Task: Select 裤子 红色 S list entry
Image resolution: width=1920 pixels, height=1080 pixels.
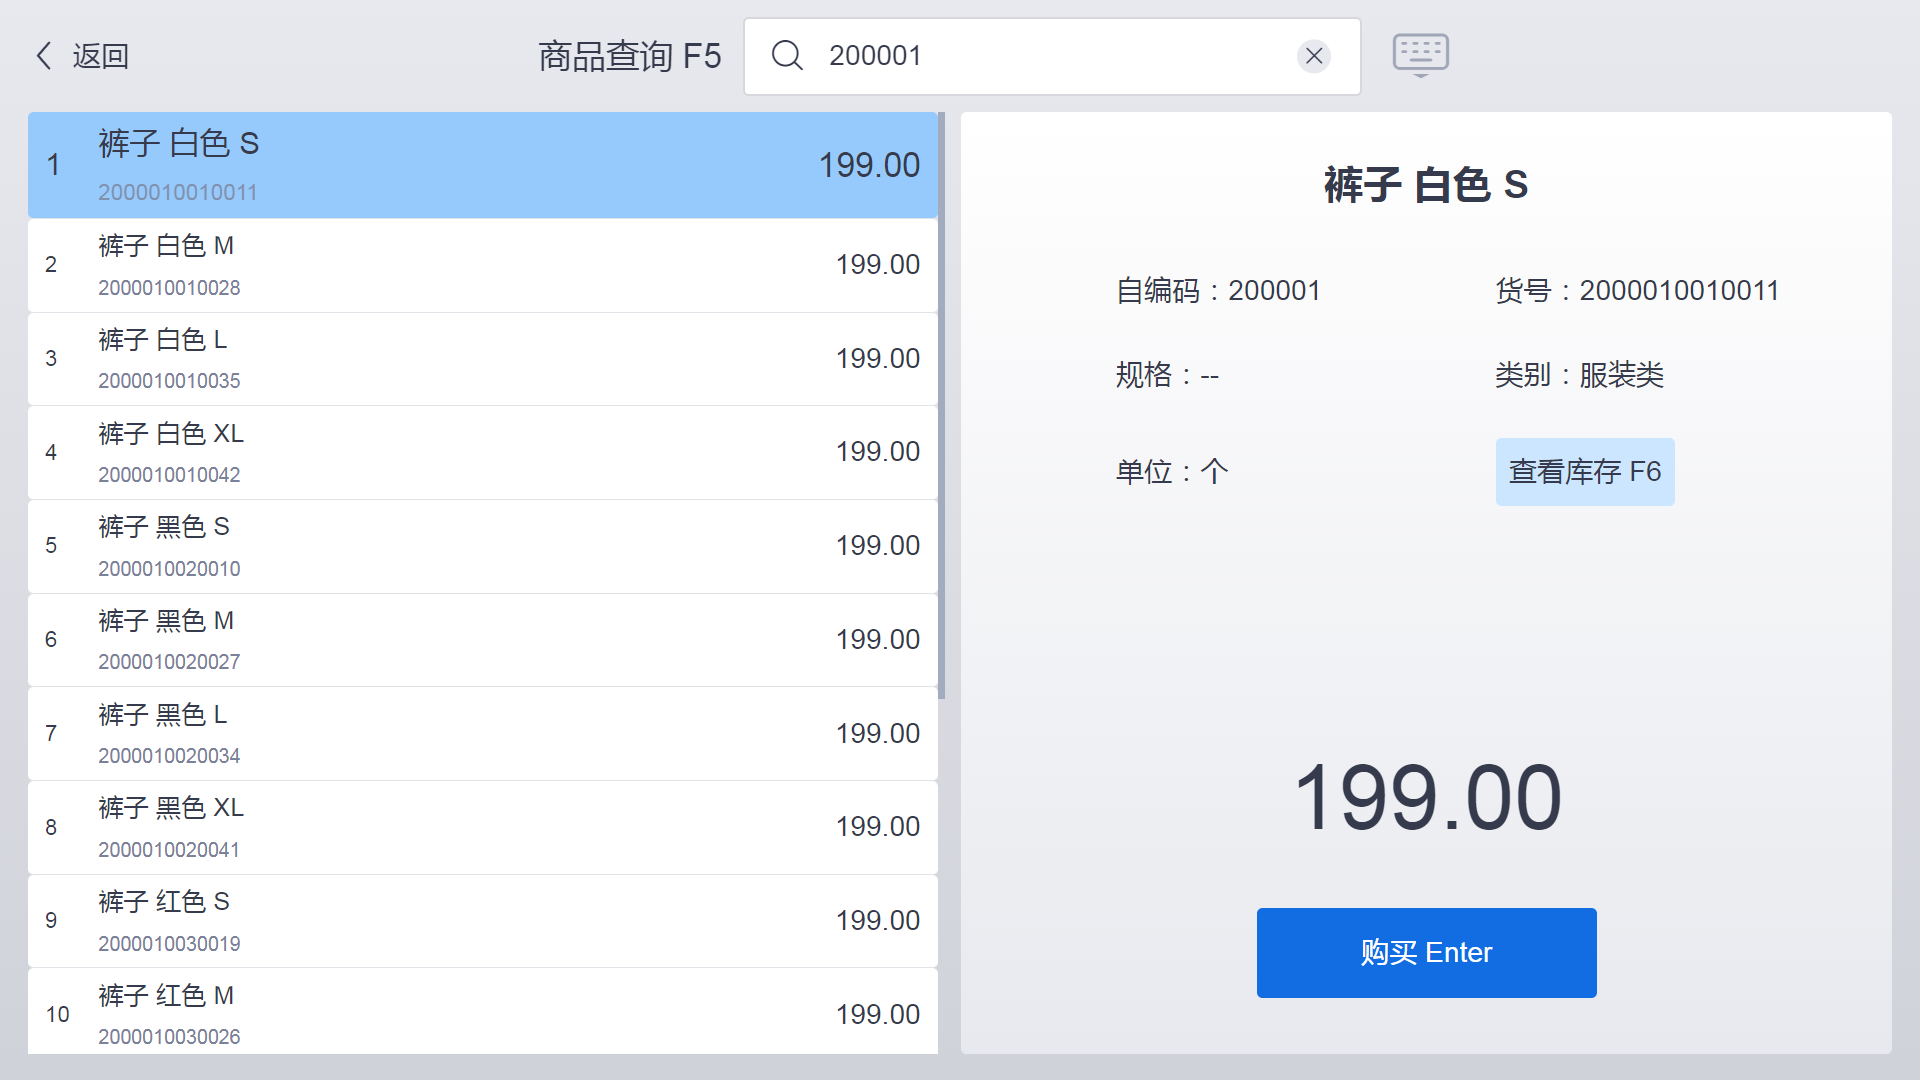Action: pyautogui.click(x=482, y=921)
